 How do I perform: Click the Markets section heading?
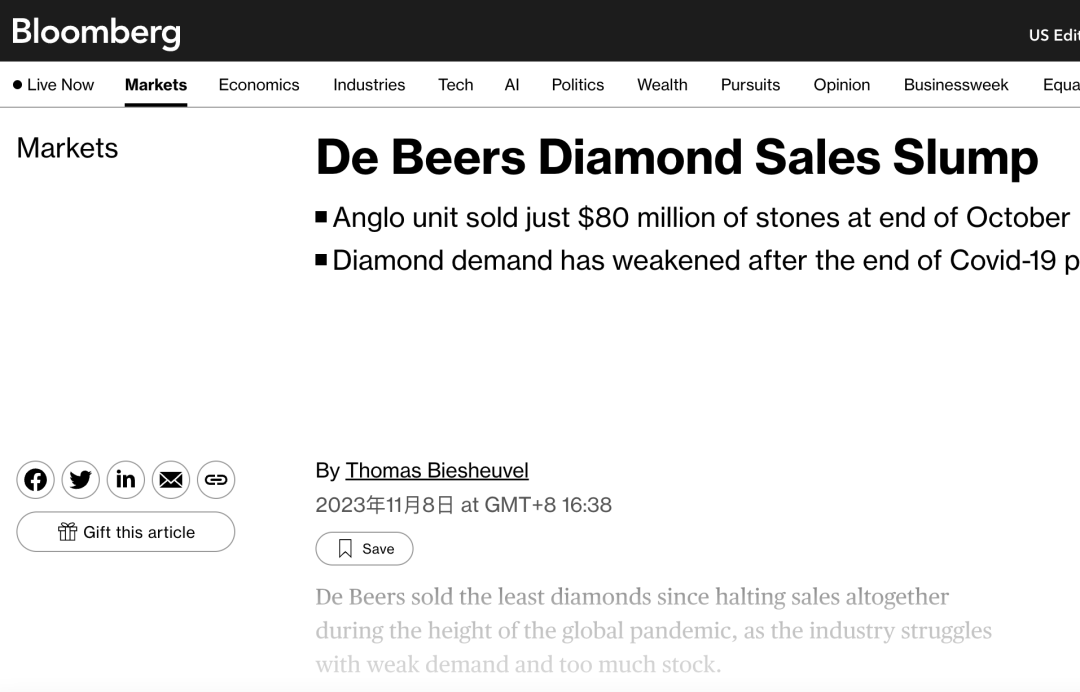click(x=68, y=148)
